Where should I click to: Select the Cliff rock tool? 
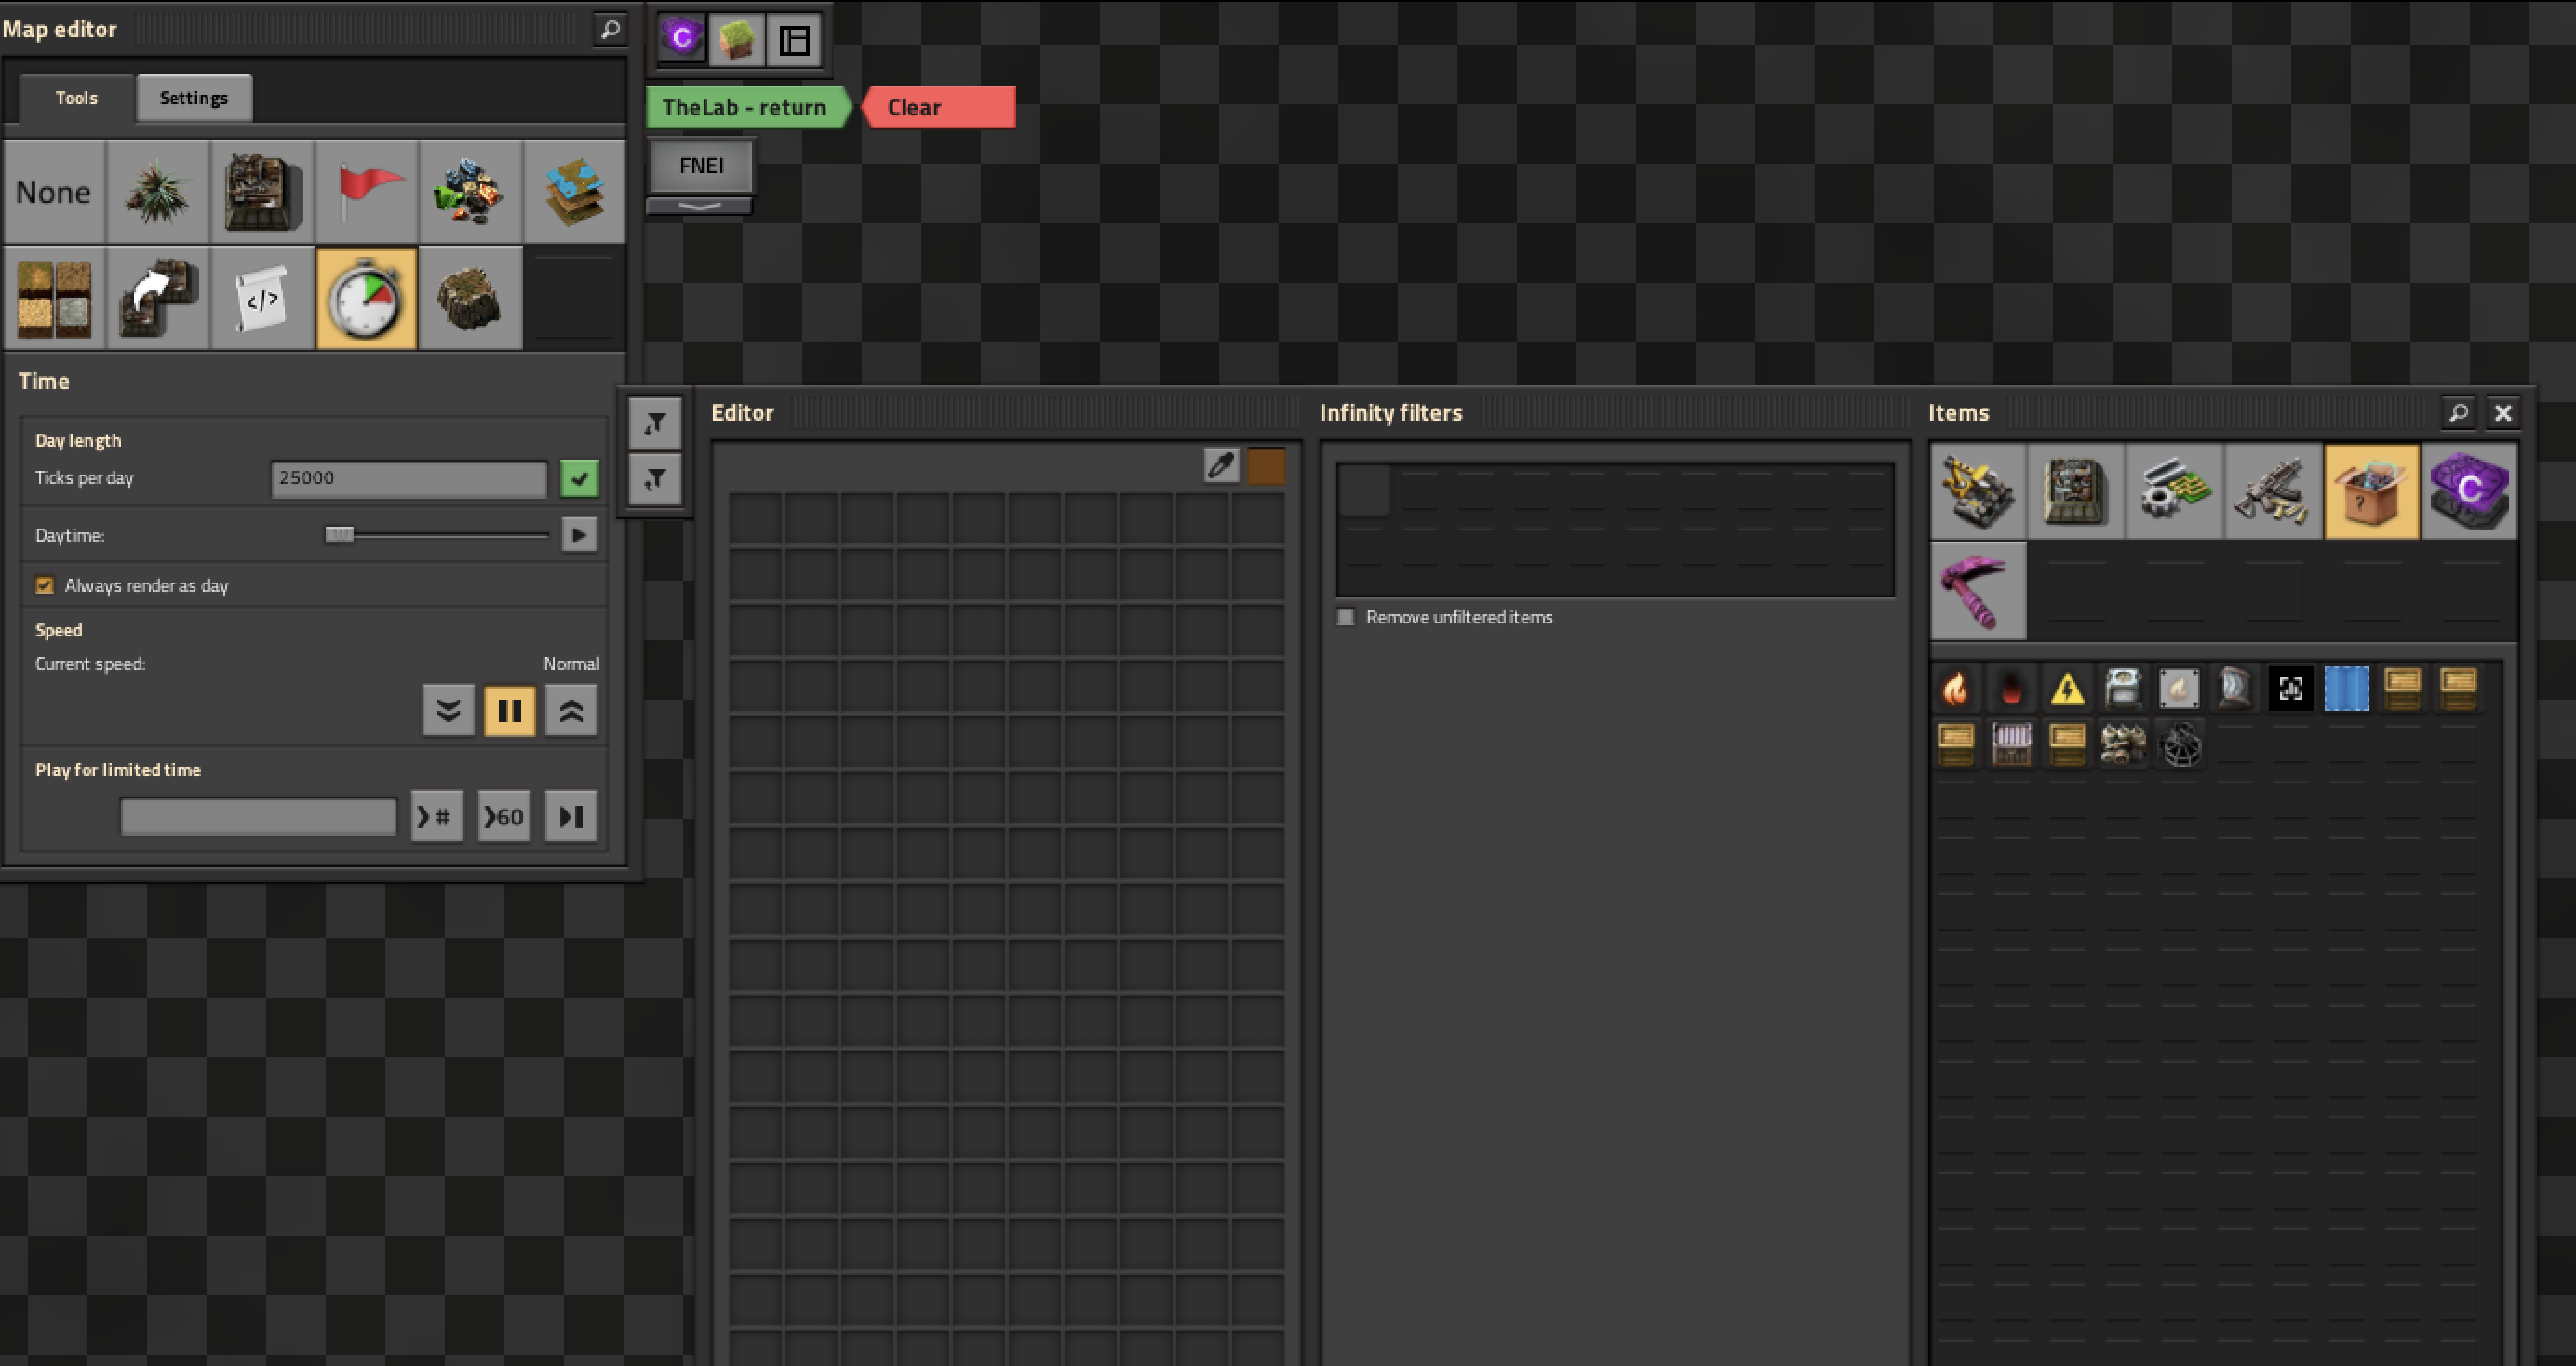tap(470, 298)
